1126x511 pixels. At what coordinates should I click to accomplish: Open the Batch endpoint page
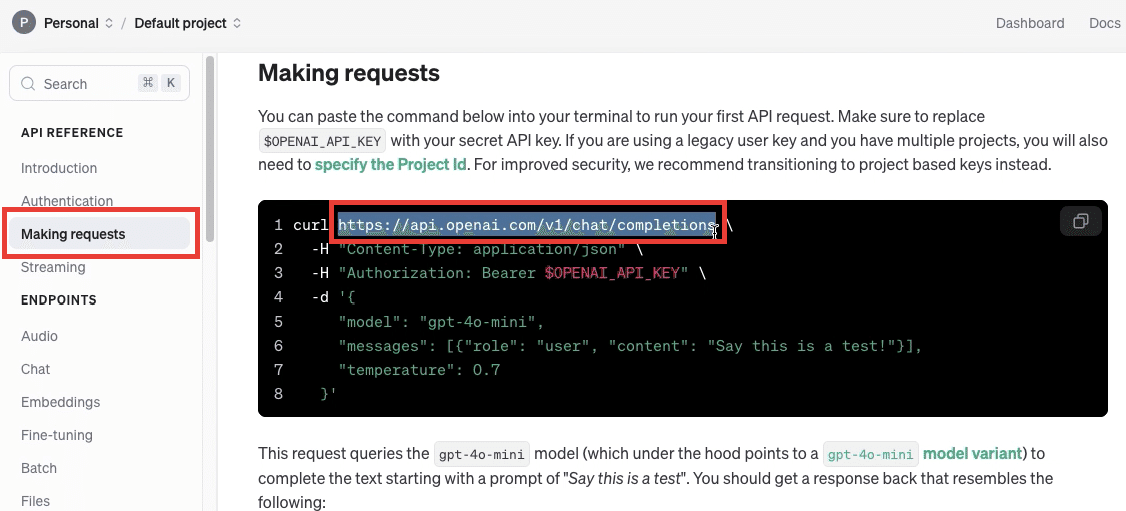click(x=39, y=469)
